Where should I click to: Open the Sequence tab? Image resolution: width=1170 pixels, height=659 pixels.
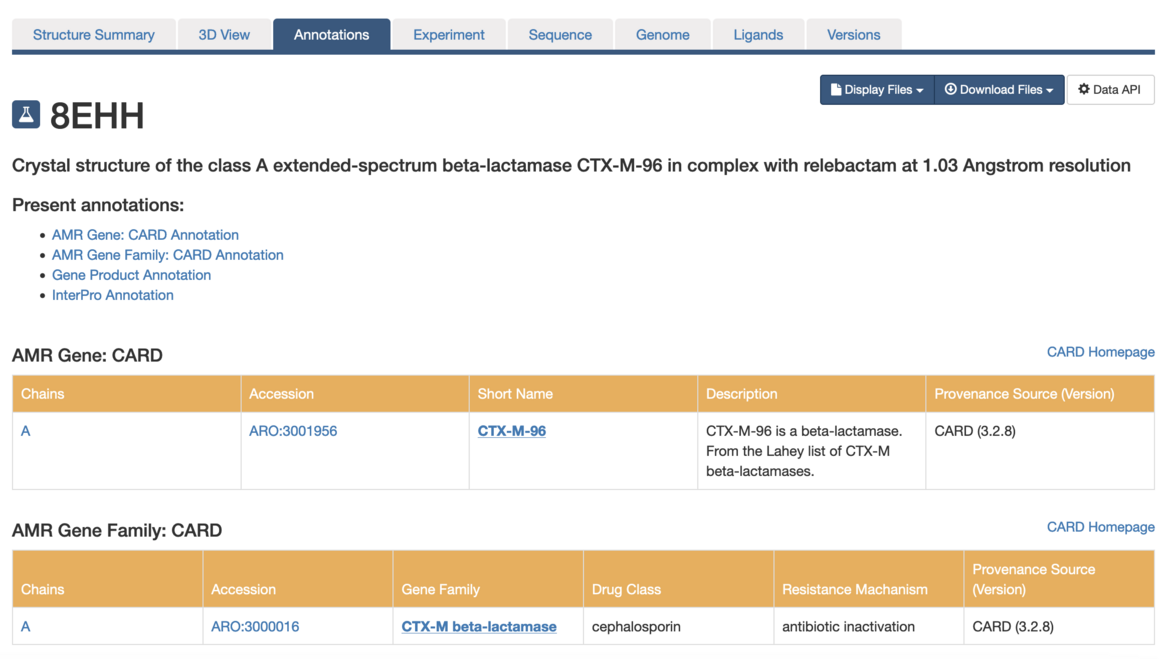coord(560,33)
